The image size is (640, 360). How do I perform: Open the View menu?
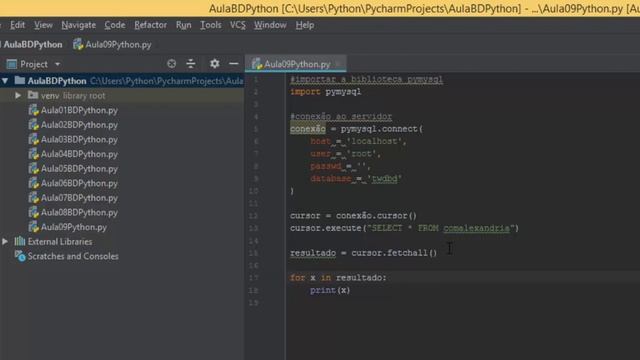tap(43, 25)
